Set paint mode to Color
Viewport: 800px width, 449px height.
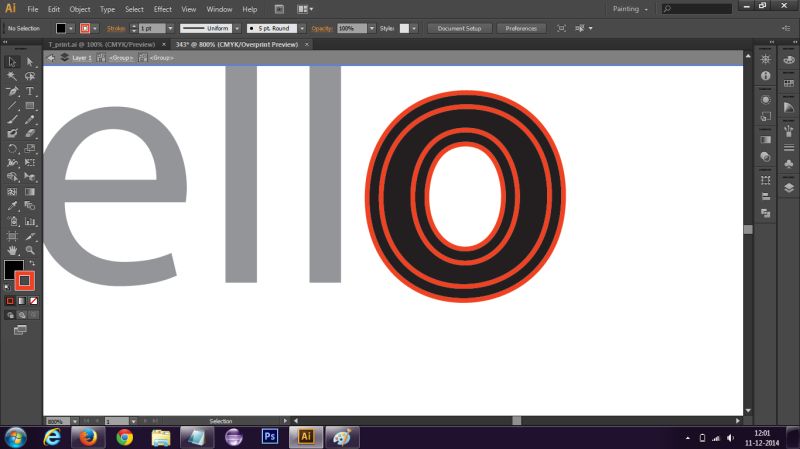10,301
